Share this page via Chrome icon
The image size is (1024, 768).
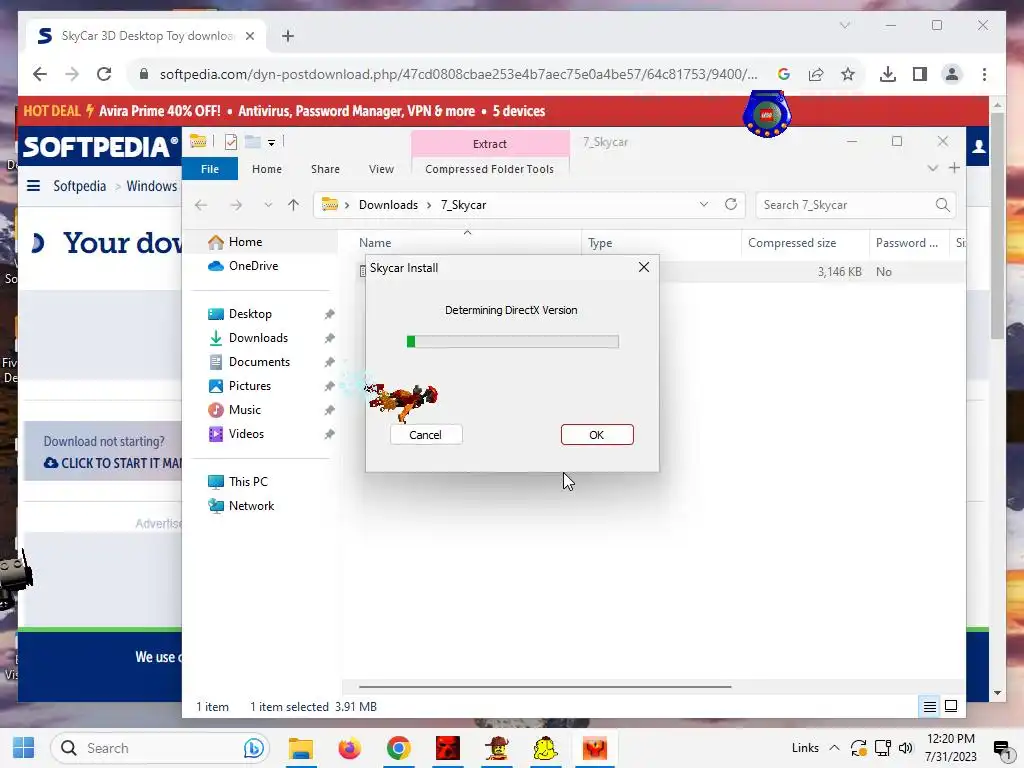tap(816, 74)
